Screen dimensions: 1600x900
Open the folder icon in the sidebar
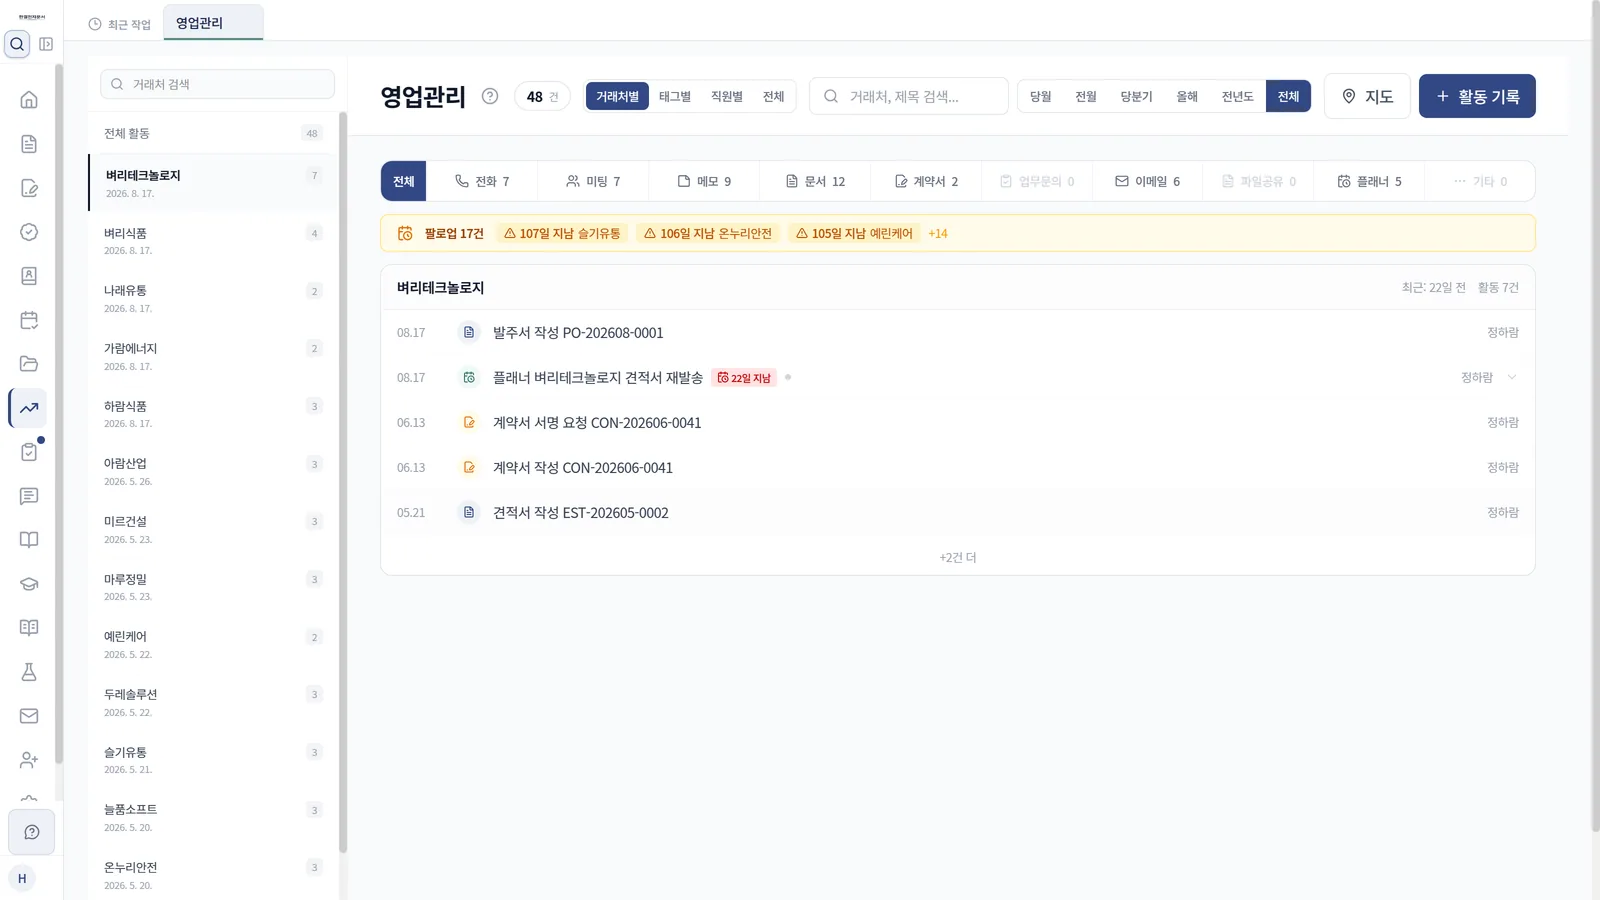pos(29,364)
